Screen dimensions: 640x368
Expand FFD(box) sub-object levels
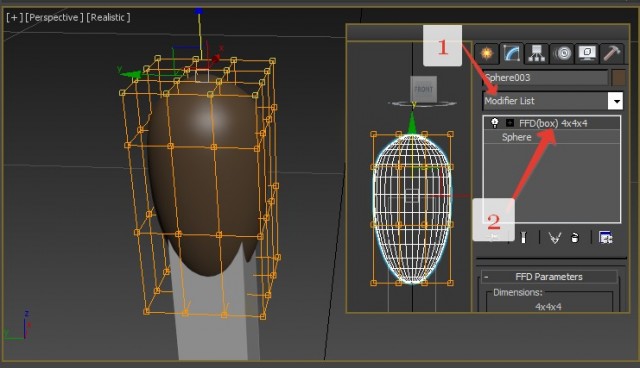[x=509, y=123]
